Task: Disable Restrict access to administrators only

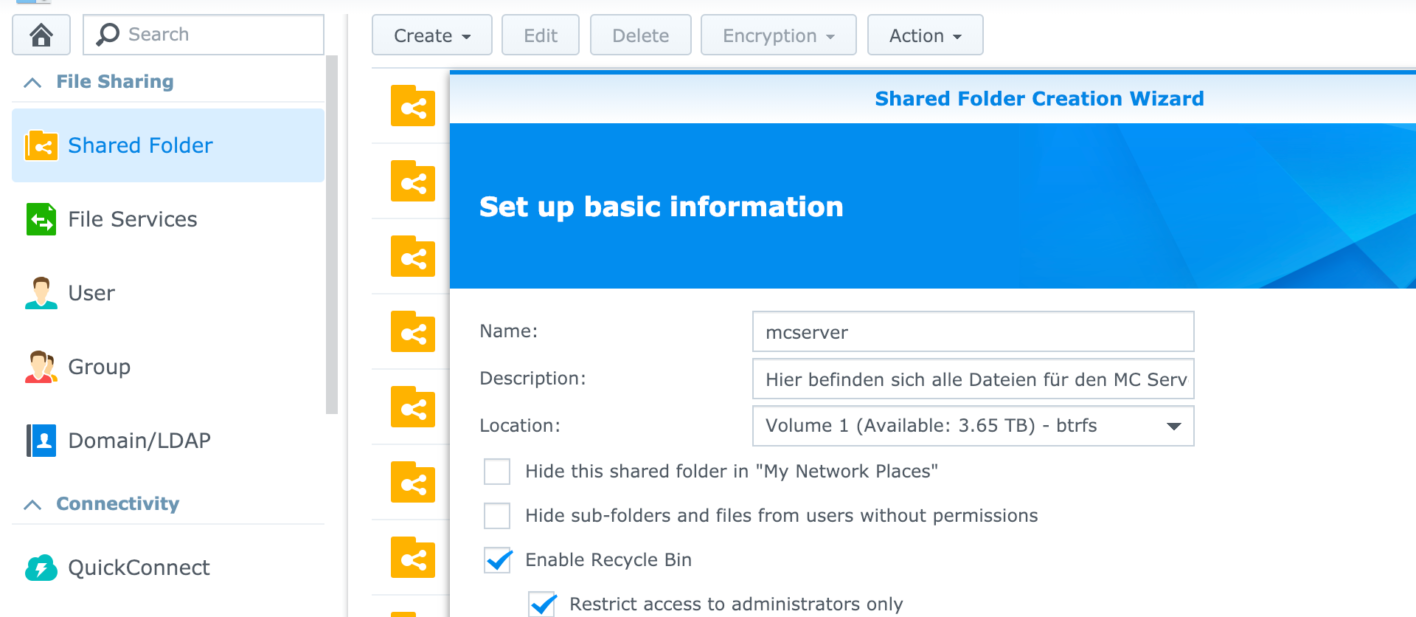Action: pos(541,604)
